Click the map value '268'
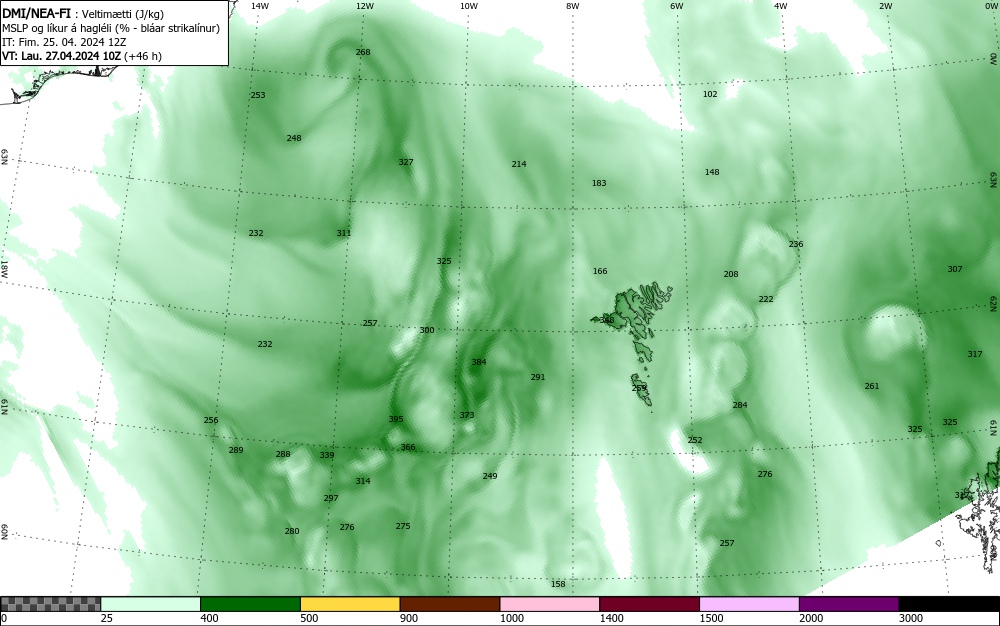Viewport: 1000px width, 626px height. tap(363, 52)
